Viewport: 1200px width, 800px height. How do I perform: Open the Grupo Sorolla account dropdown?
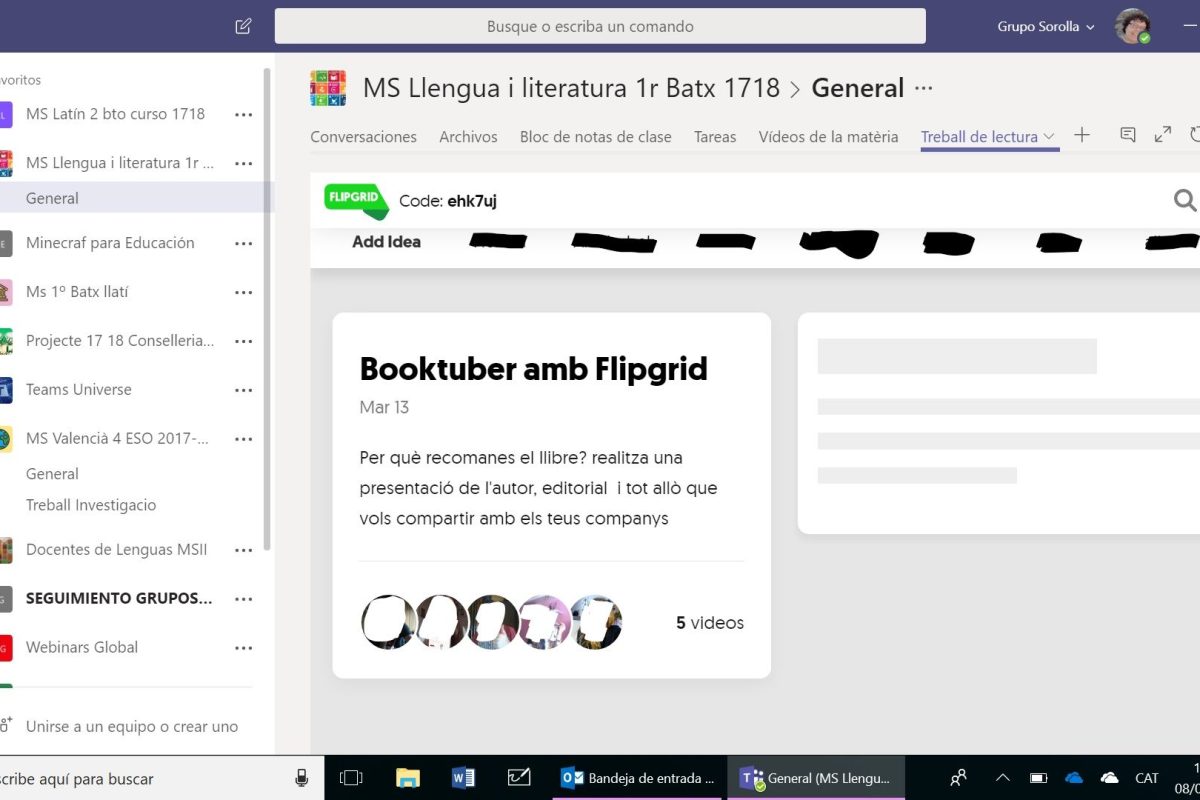click(x=1046, y=26)
